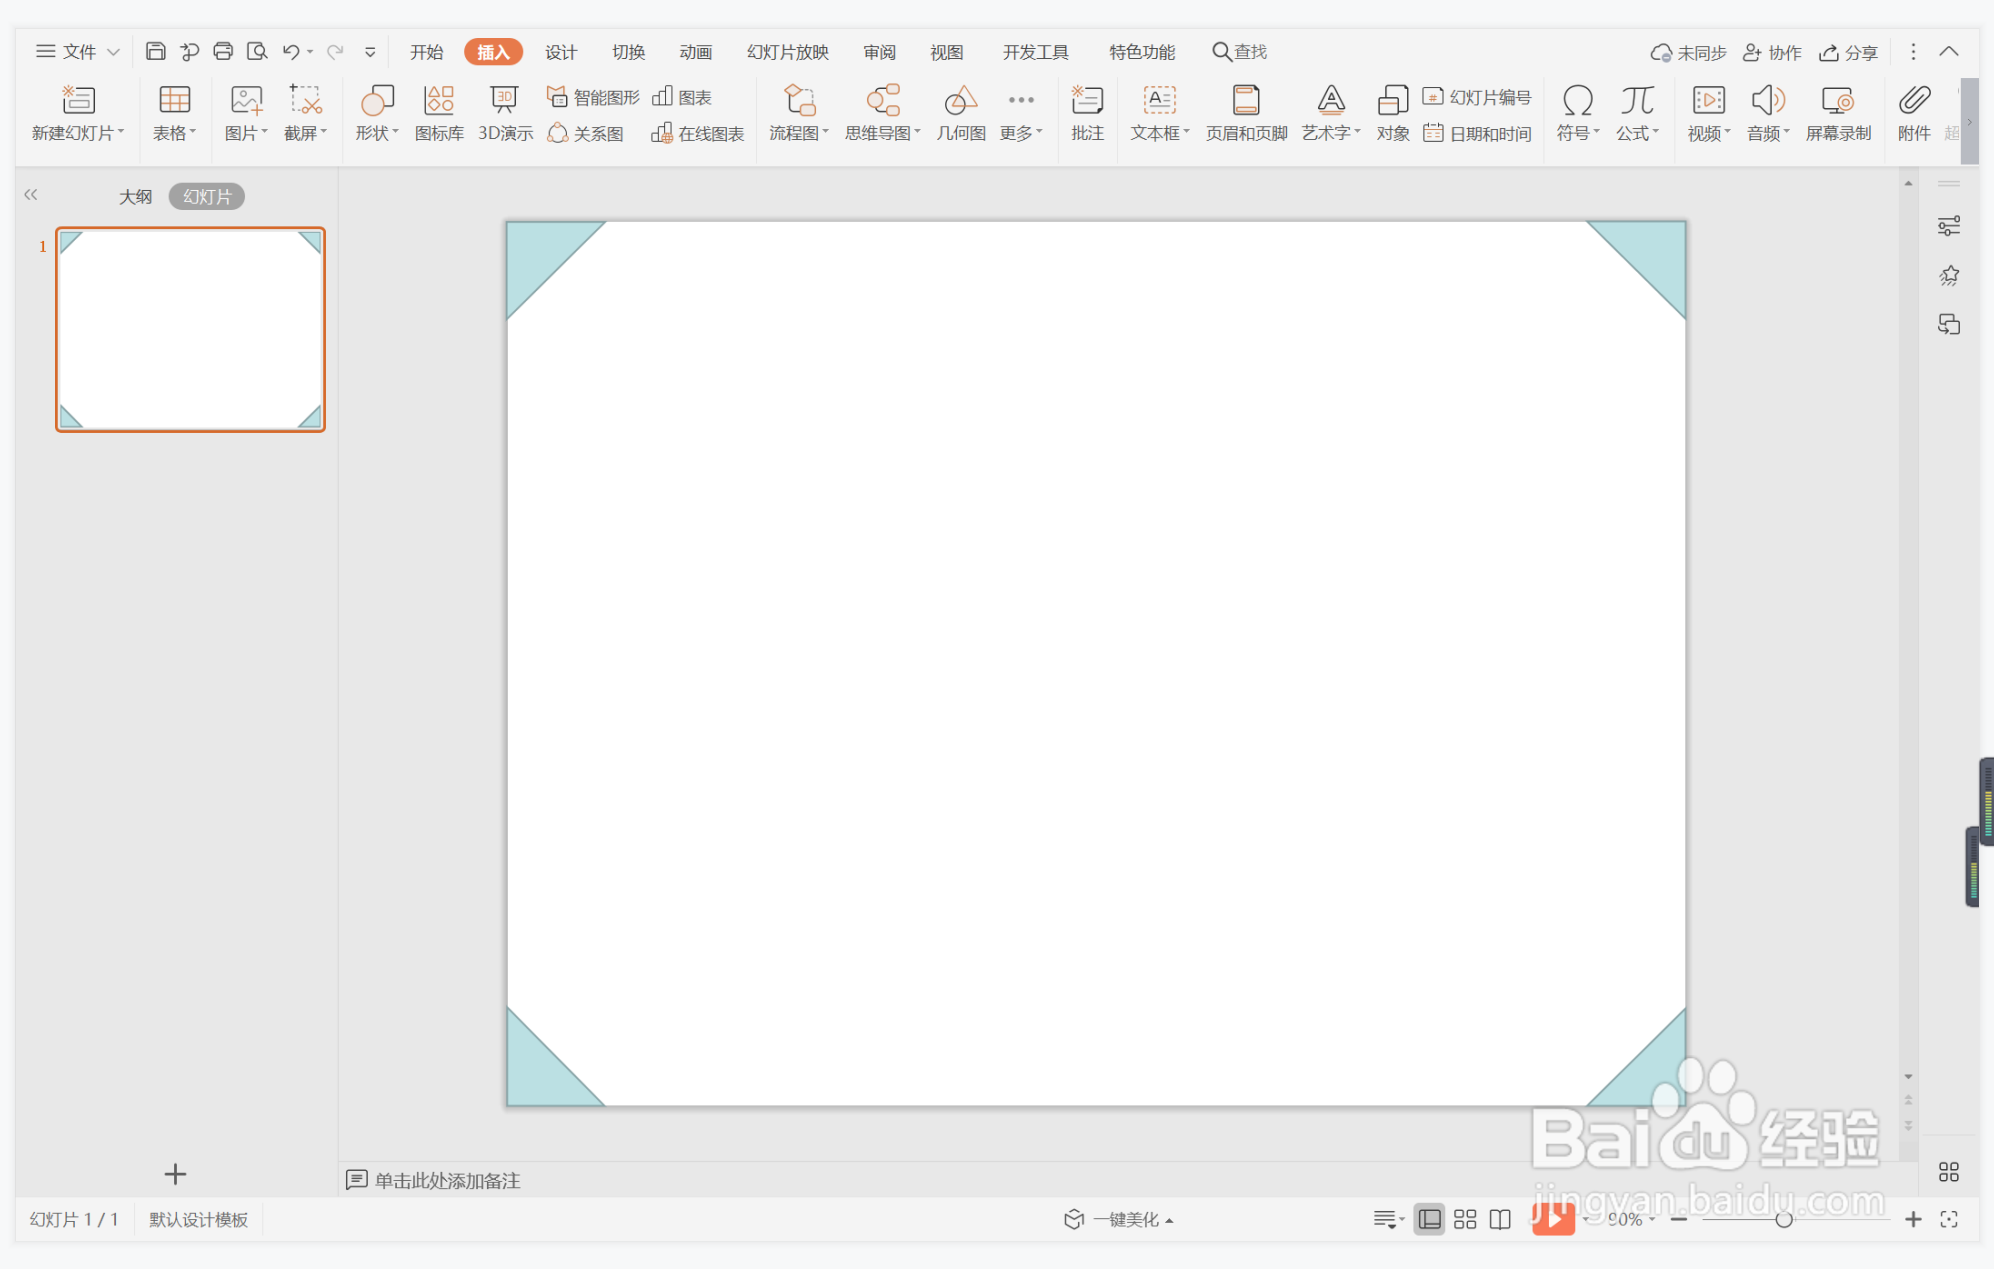Open 在线图表 online chart

(x=698, y=133)
